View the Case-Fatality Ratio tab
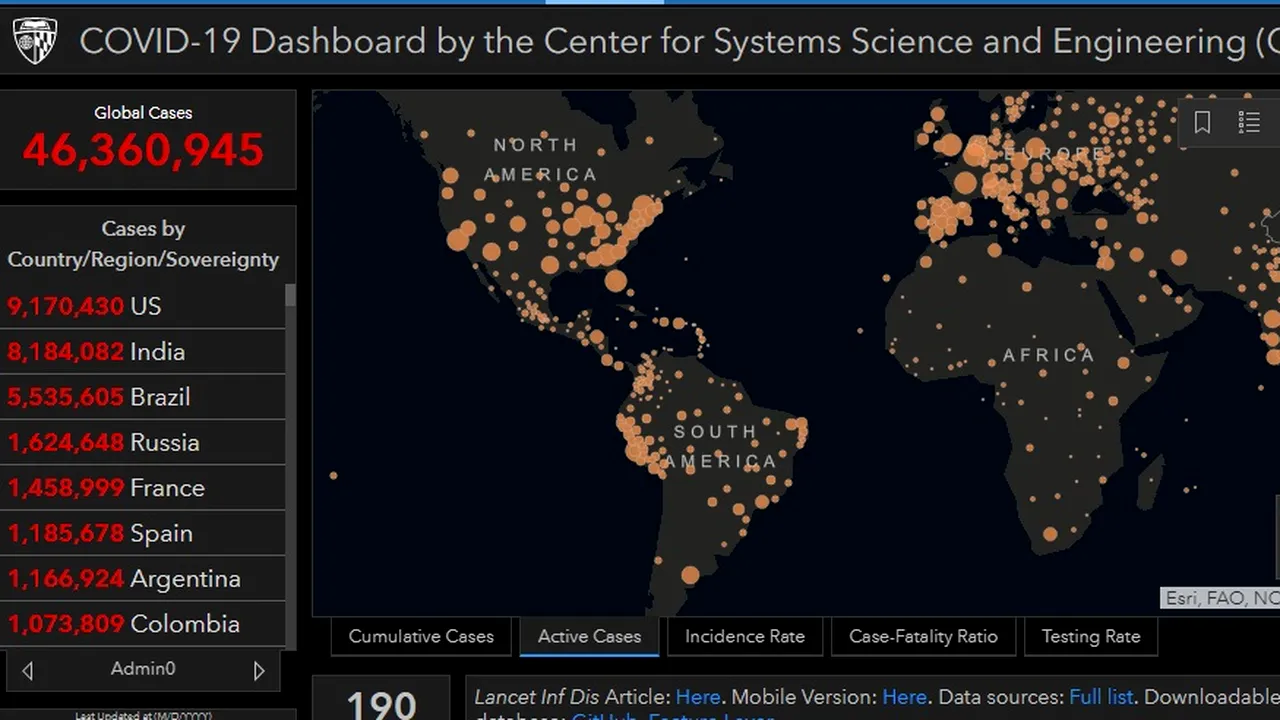This screenshot has height=720, width=1280. [x=923, y=636]
